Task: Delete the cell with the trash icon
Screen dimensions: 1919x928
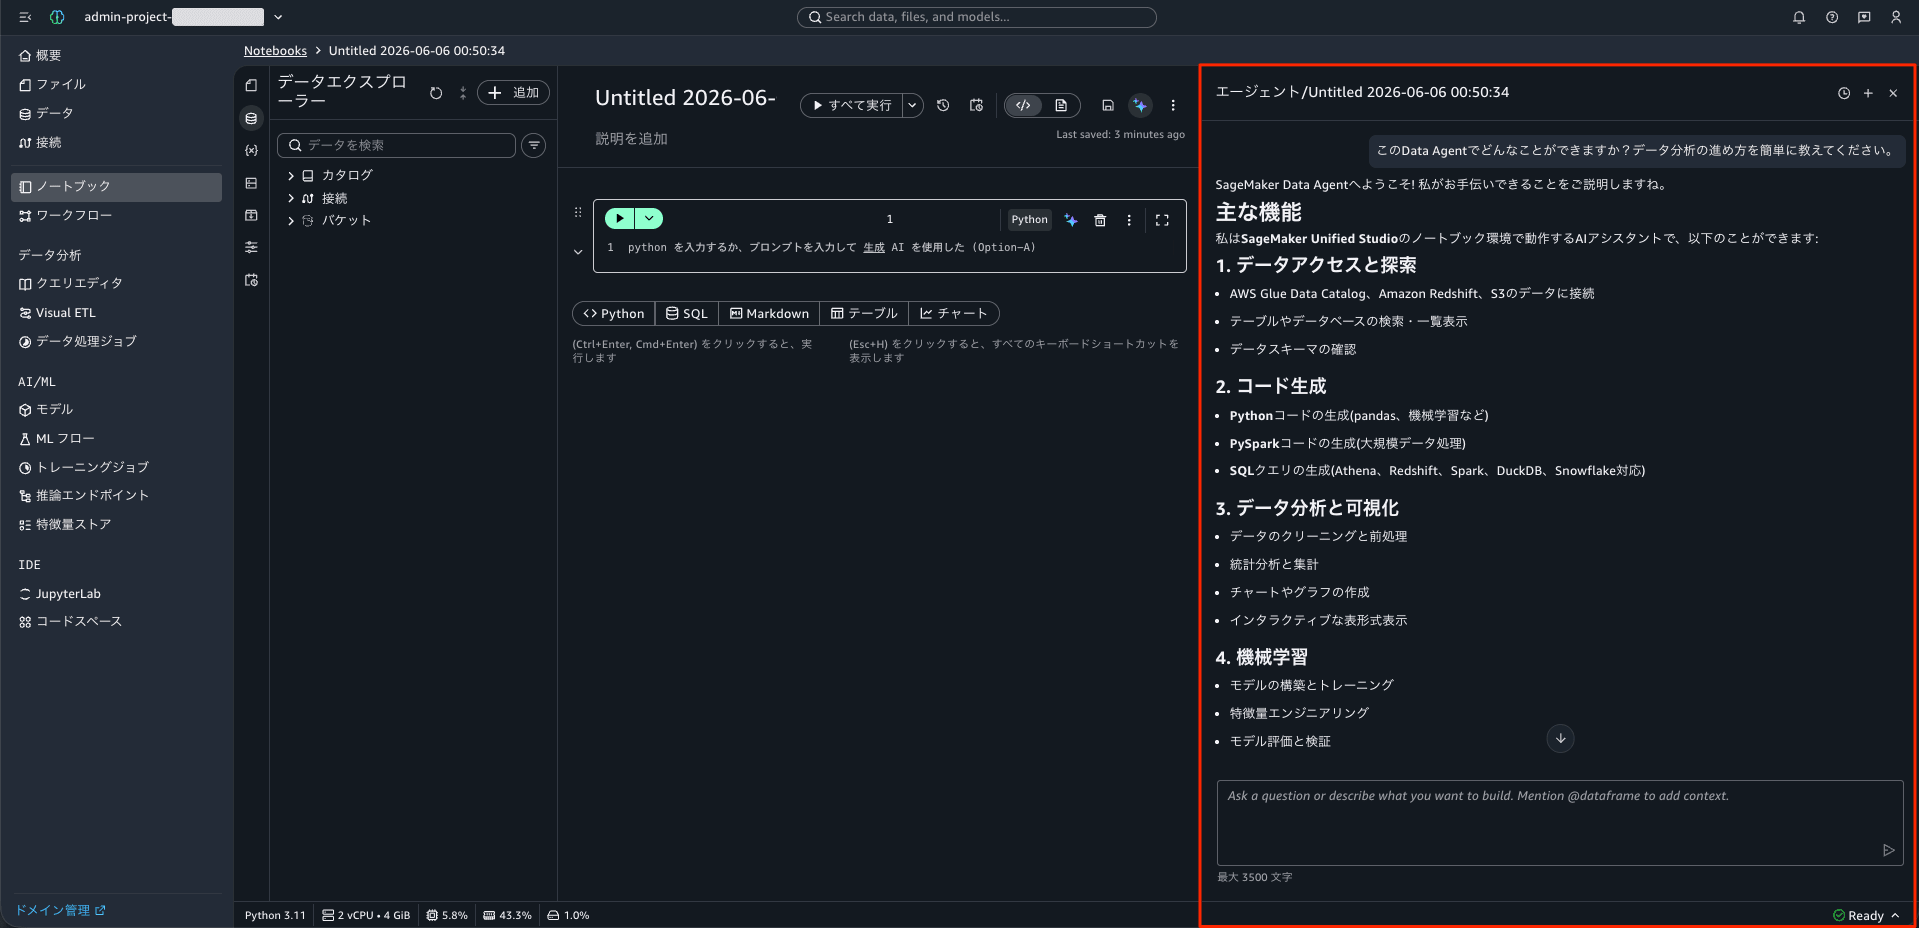Action: (1100, 220)
